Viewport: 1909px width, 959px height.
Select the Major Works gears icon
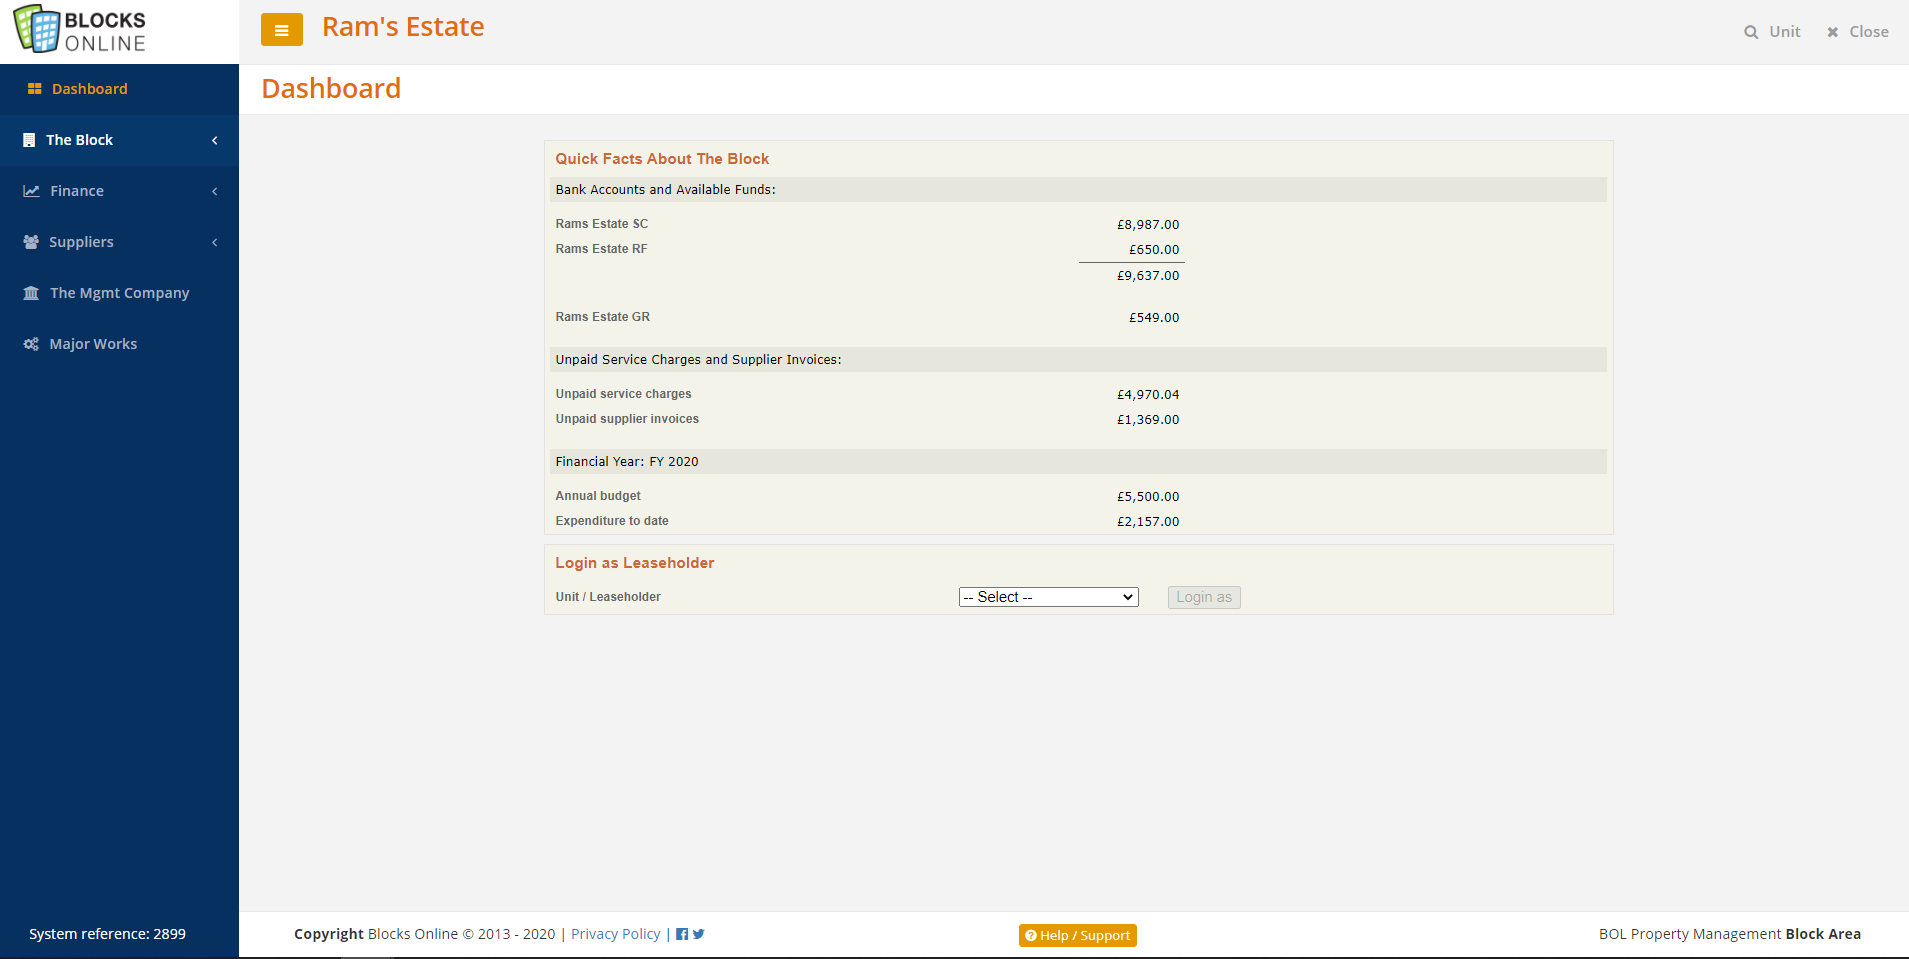click(29, 344)
